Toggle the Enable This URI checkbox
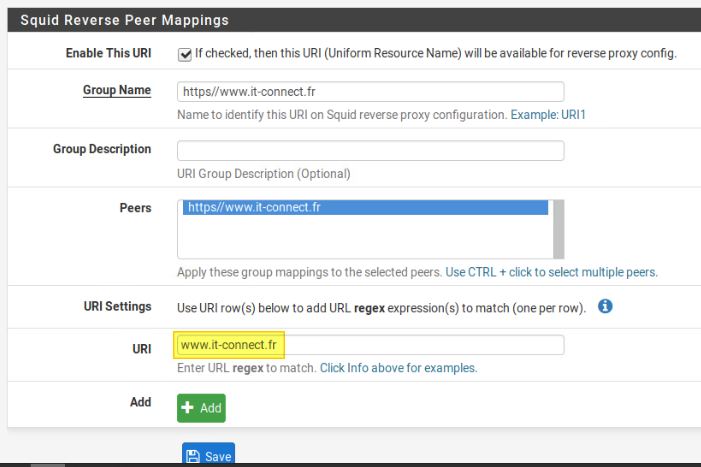Viewport: 701px width, 467px height. 184,53
